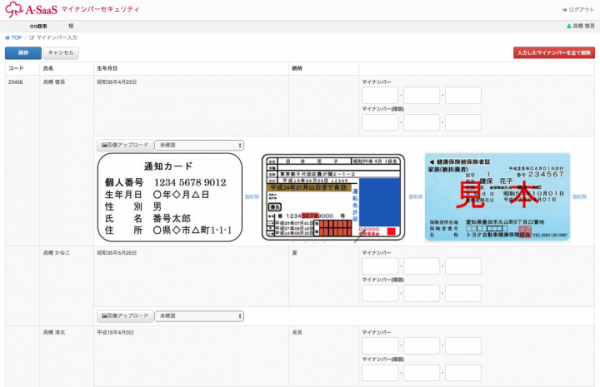The height and width of the screenshot is (387, 600).
Task: Focus first マイナンバー box in 長男 row
Action: 380,346
